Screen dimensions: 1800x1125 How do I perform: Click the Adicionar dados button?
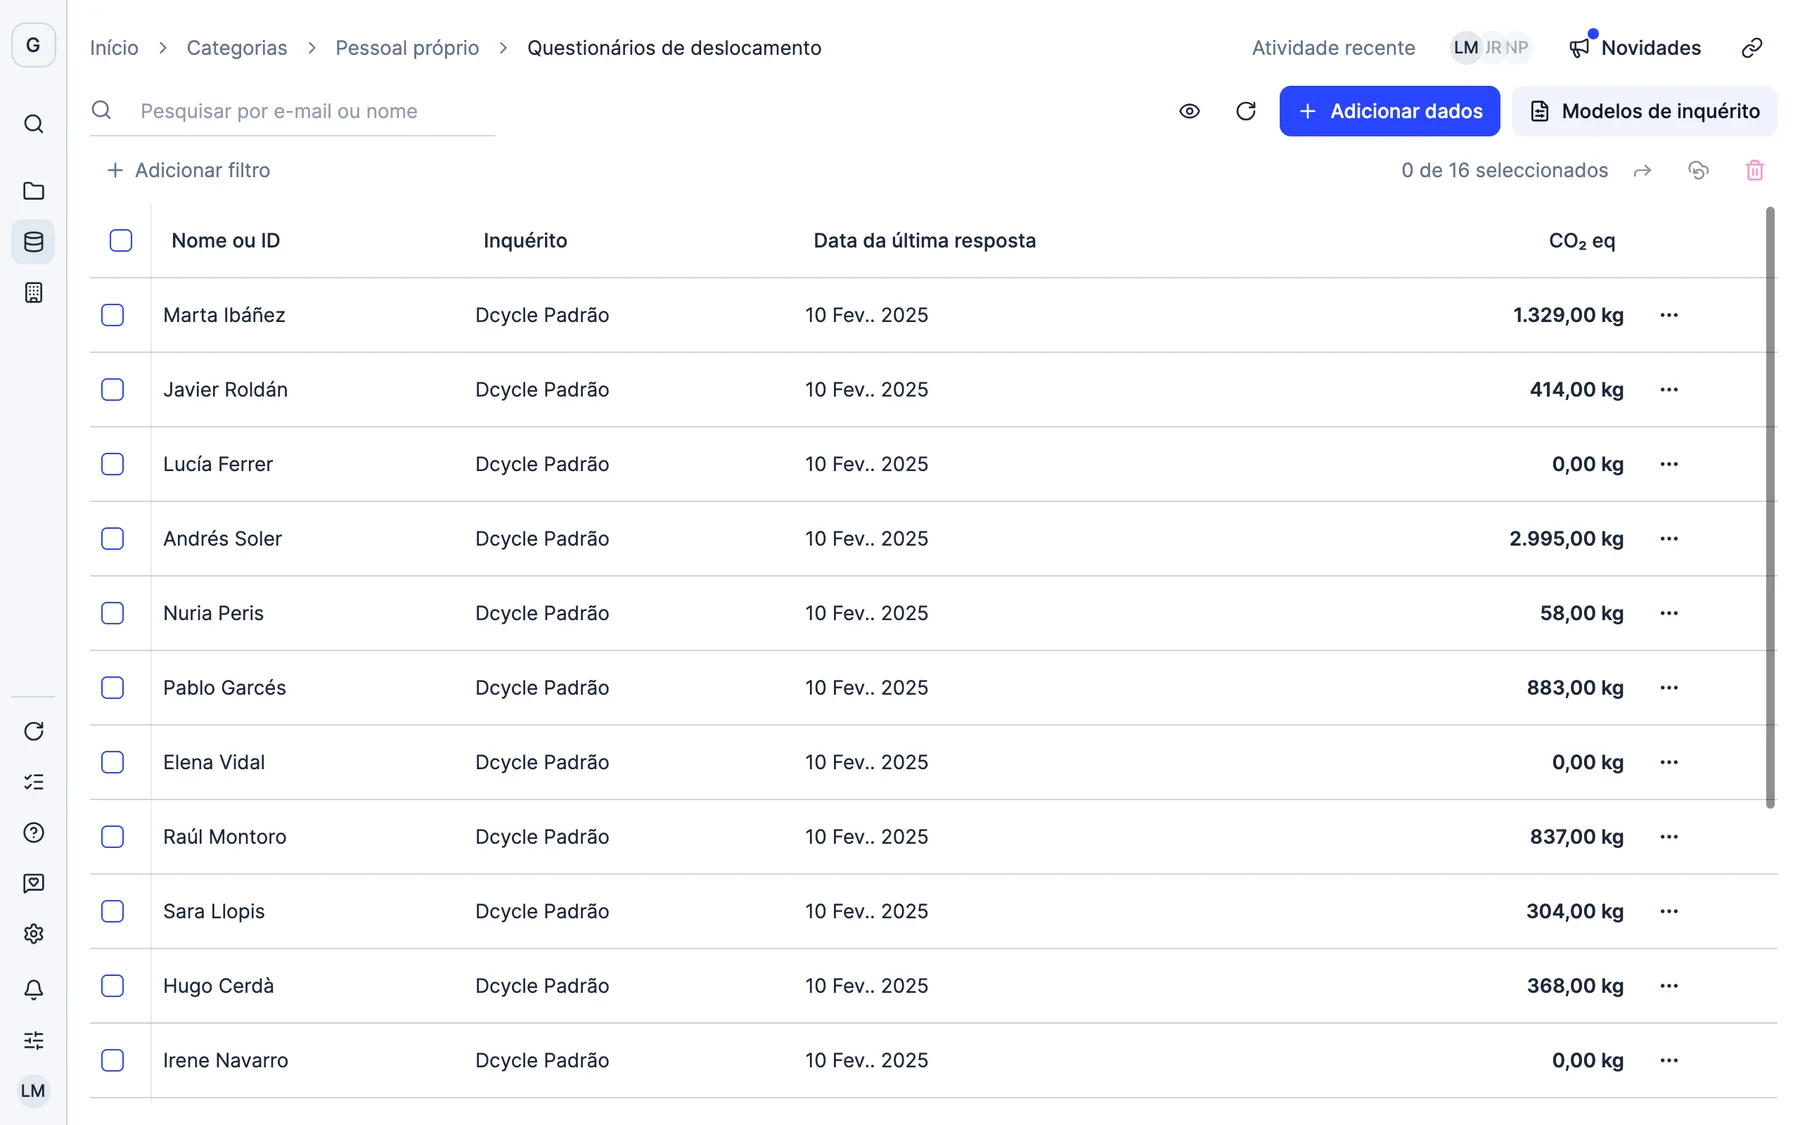(1389, 111)
